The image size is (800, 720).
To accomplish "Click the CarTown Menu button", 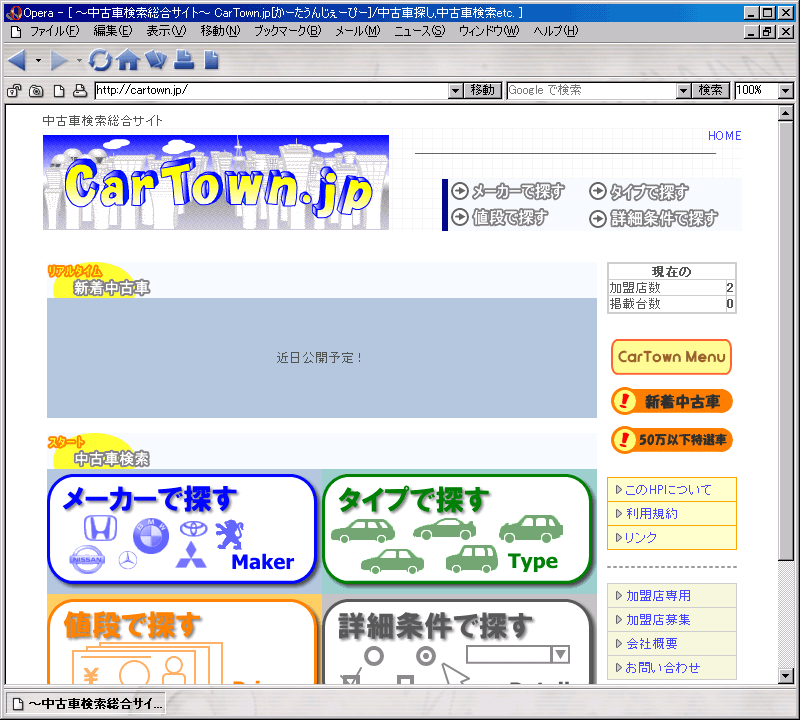I will tap(671, 357).
